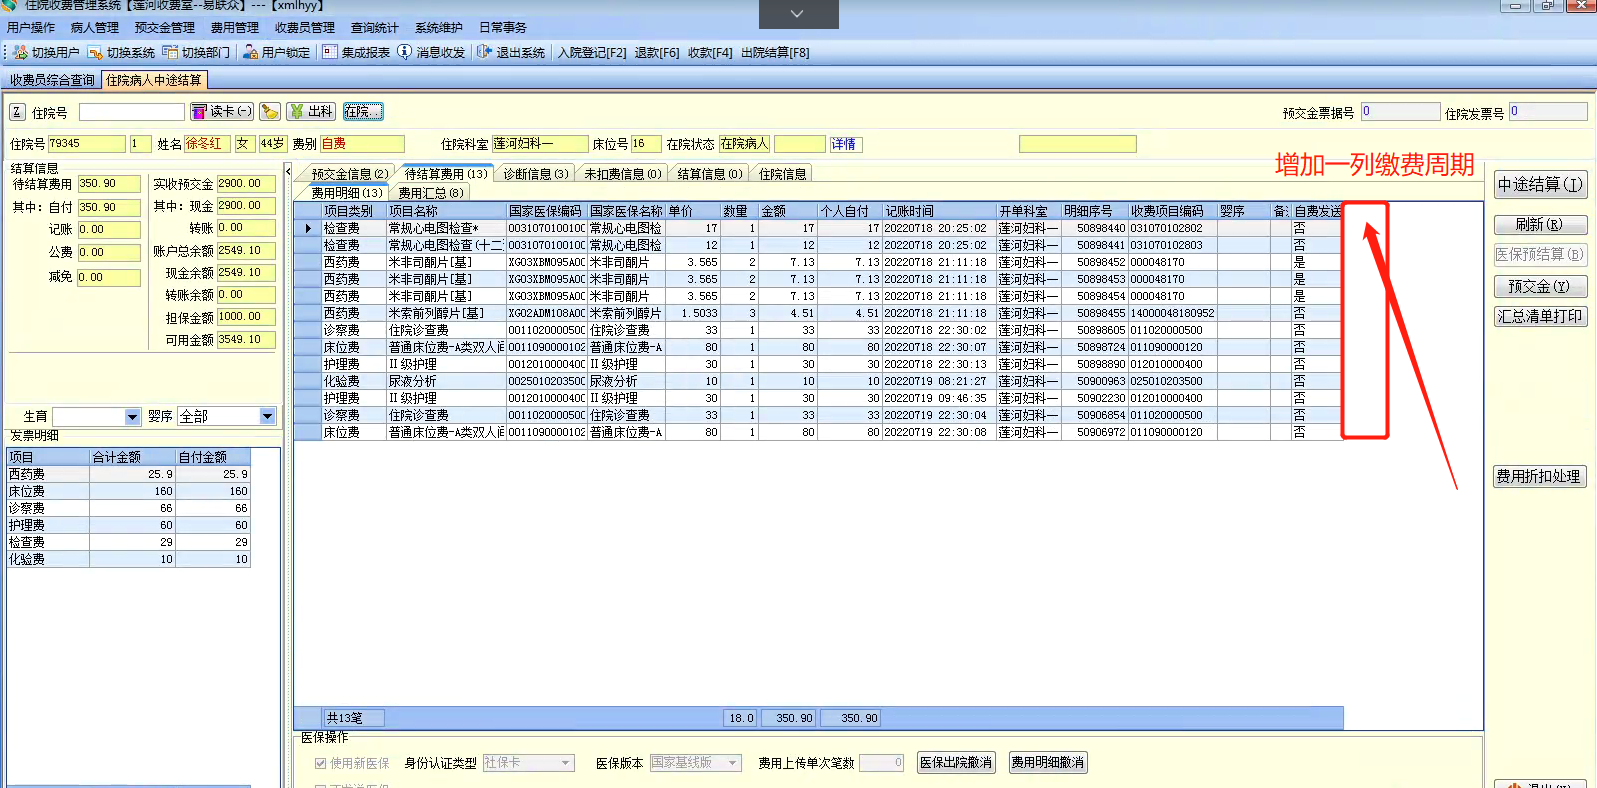This screenshot has width=1597, height=788.
Task: Open the 住院信息 tab
Action: coord(783,174)
